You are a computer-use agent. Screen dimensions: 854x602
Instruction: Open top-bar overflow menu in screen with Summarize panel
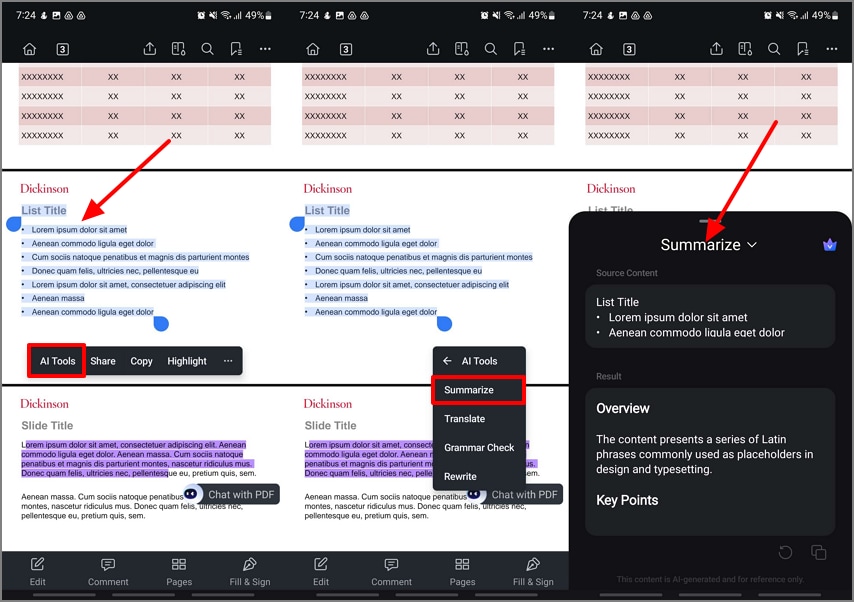click(832, 49)
